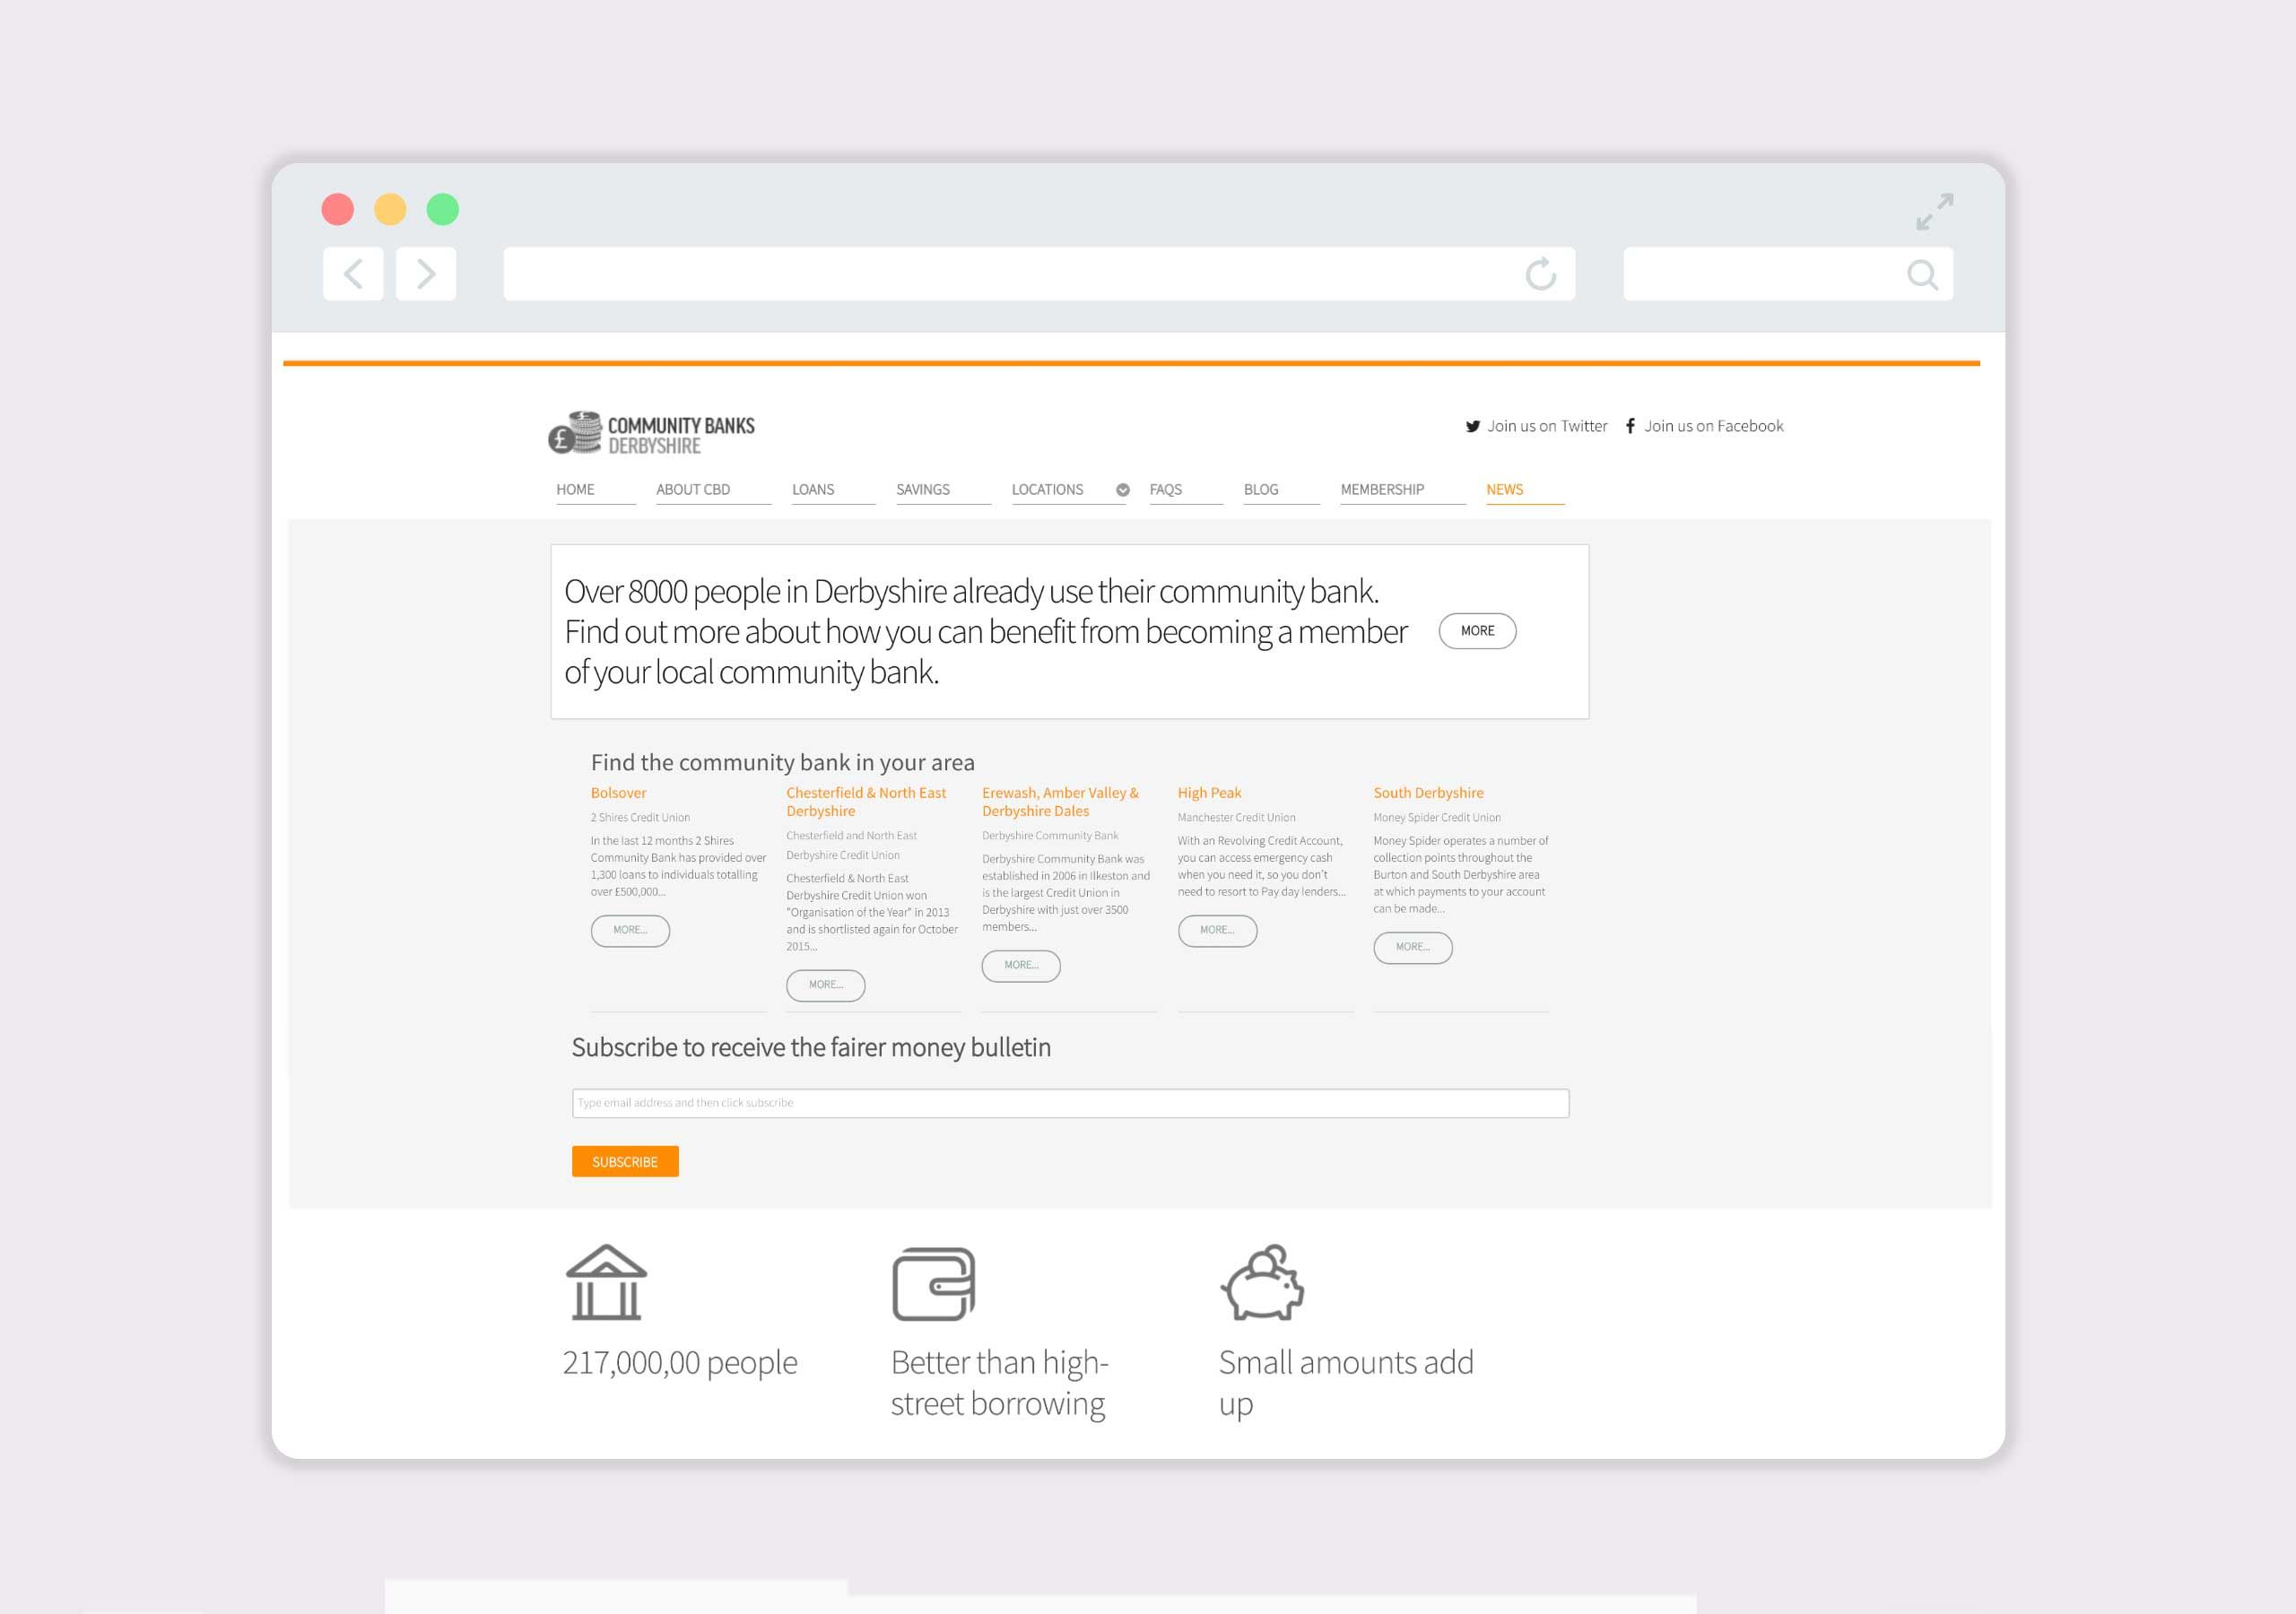
Task: Open the South Derbyshire link
Action: pyautogui.click(x=1428, y=793)
